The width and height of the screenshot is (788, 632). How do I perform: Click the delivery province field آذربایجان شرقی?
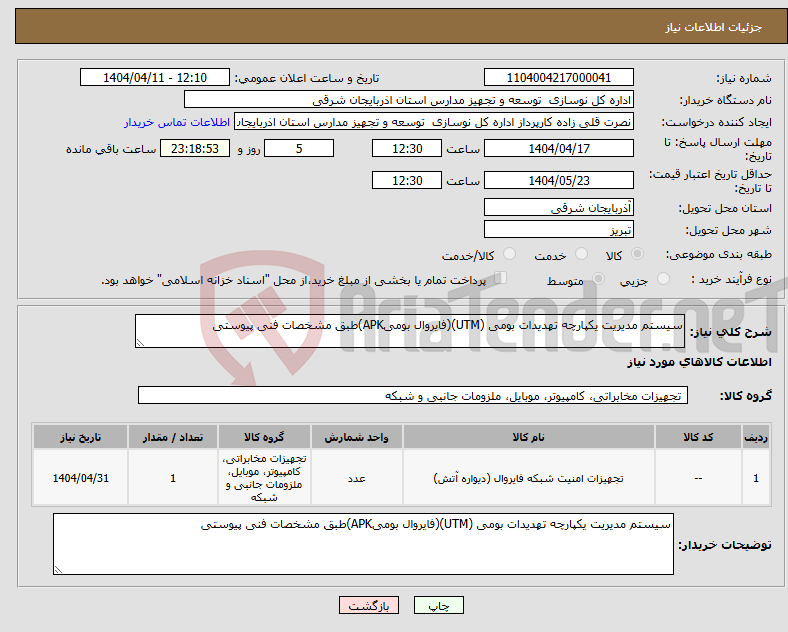coord(558,207)
